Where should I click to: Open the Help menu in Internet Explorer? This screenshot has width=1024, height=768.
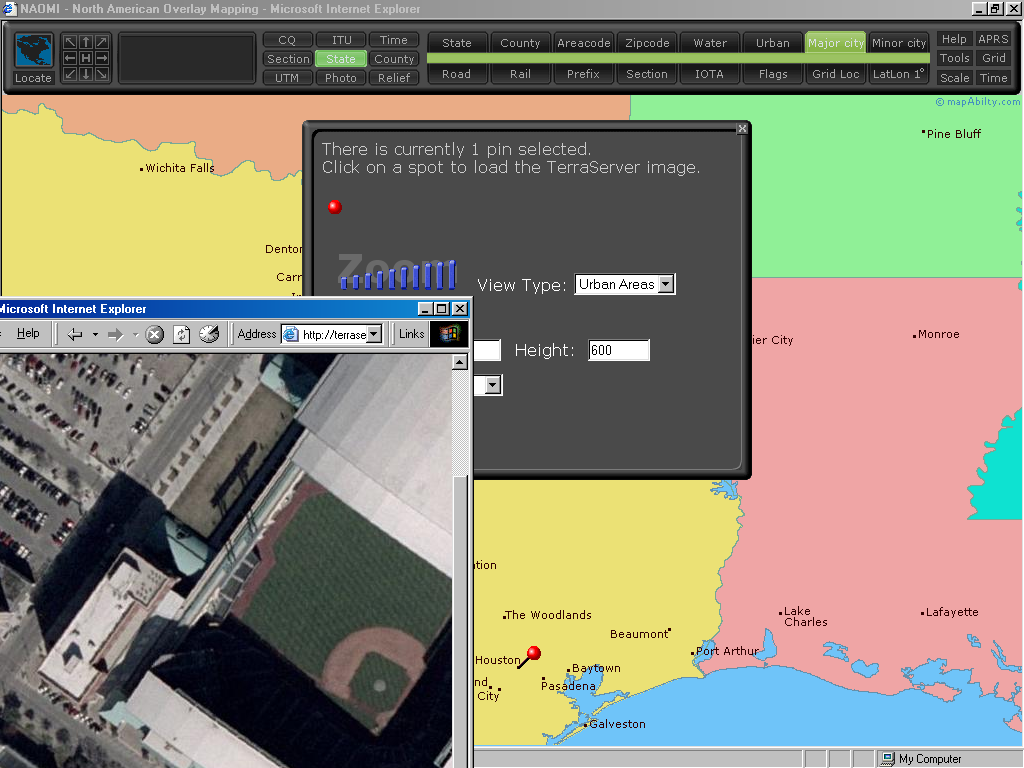[28, 333]
